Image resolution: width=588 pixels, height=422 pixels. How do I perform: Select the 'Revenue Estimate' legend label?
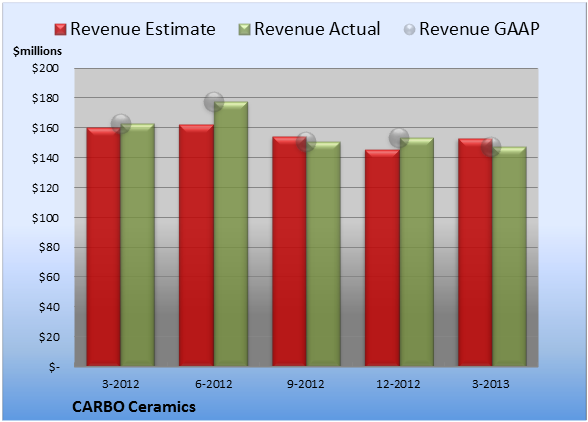coord(143,29)
